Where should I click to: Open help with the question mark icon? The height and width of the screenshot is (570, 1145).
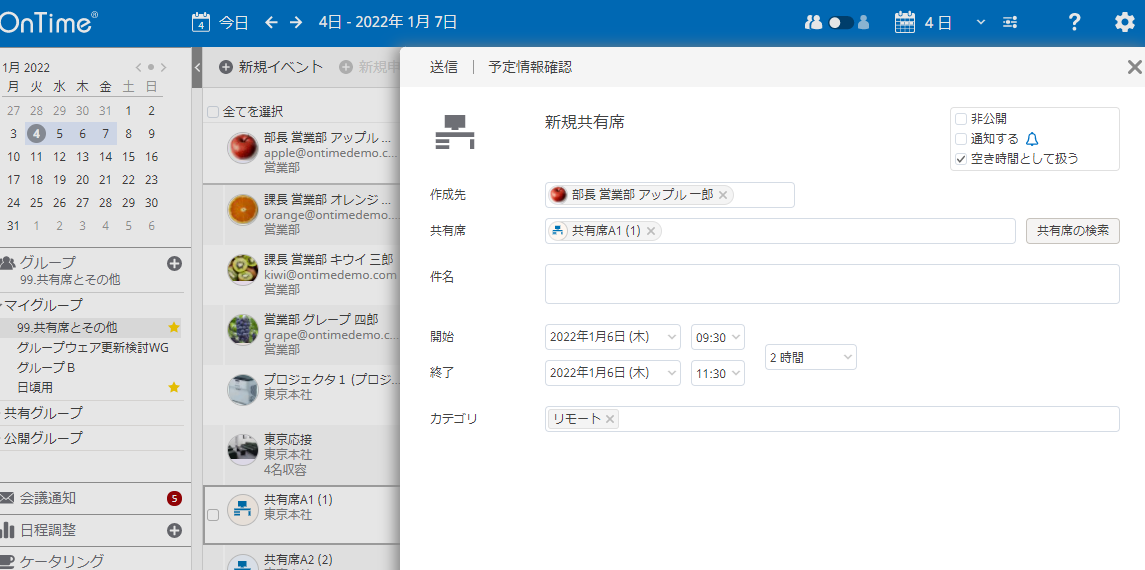click(1073, 22)
